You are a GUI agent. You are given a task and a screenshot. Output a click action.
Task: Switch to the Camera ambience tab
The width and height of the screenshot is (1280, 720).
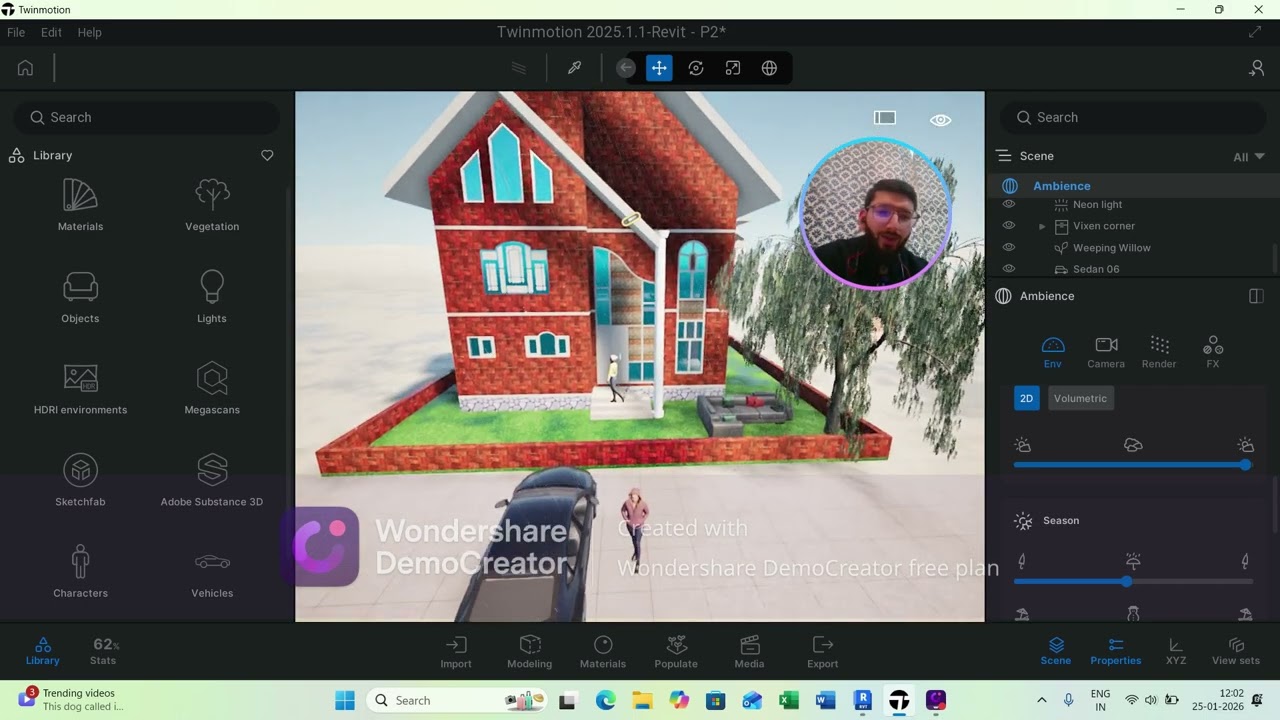(x=1106, y=352)
